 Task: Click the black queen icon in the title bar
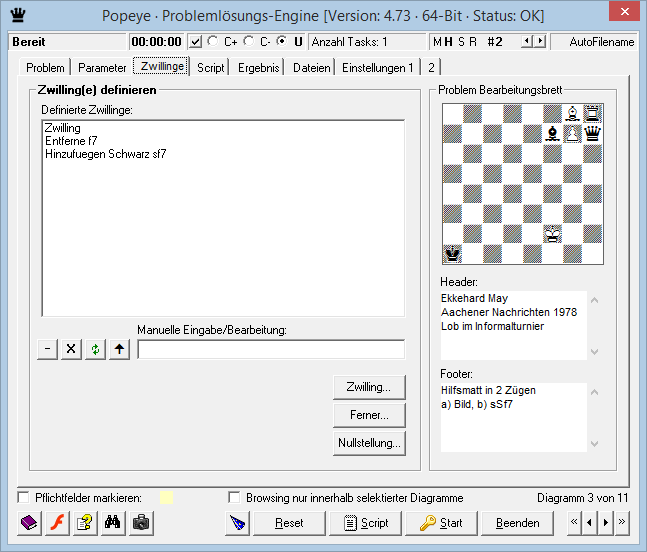[x=18, y=15]
